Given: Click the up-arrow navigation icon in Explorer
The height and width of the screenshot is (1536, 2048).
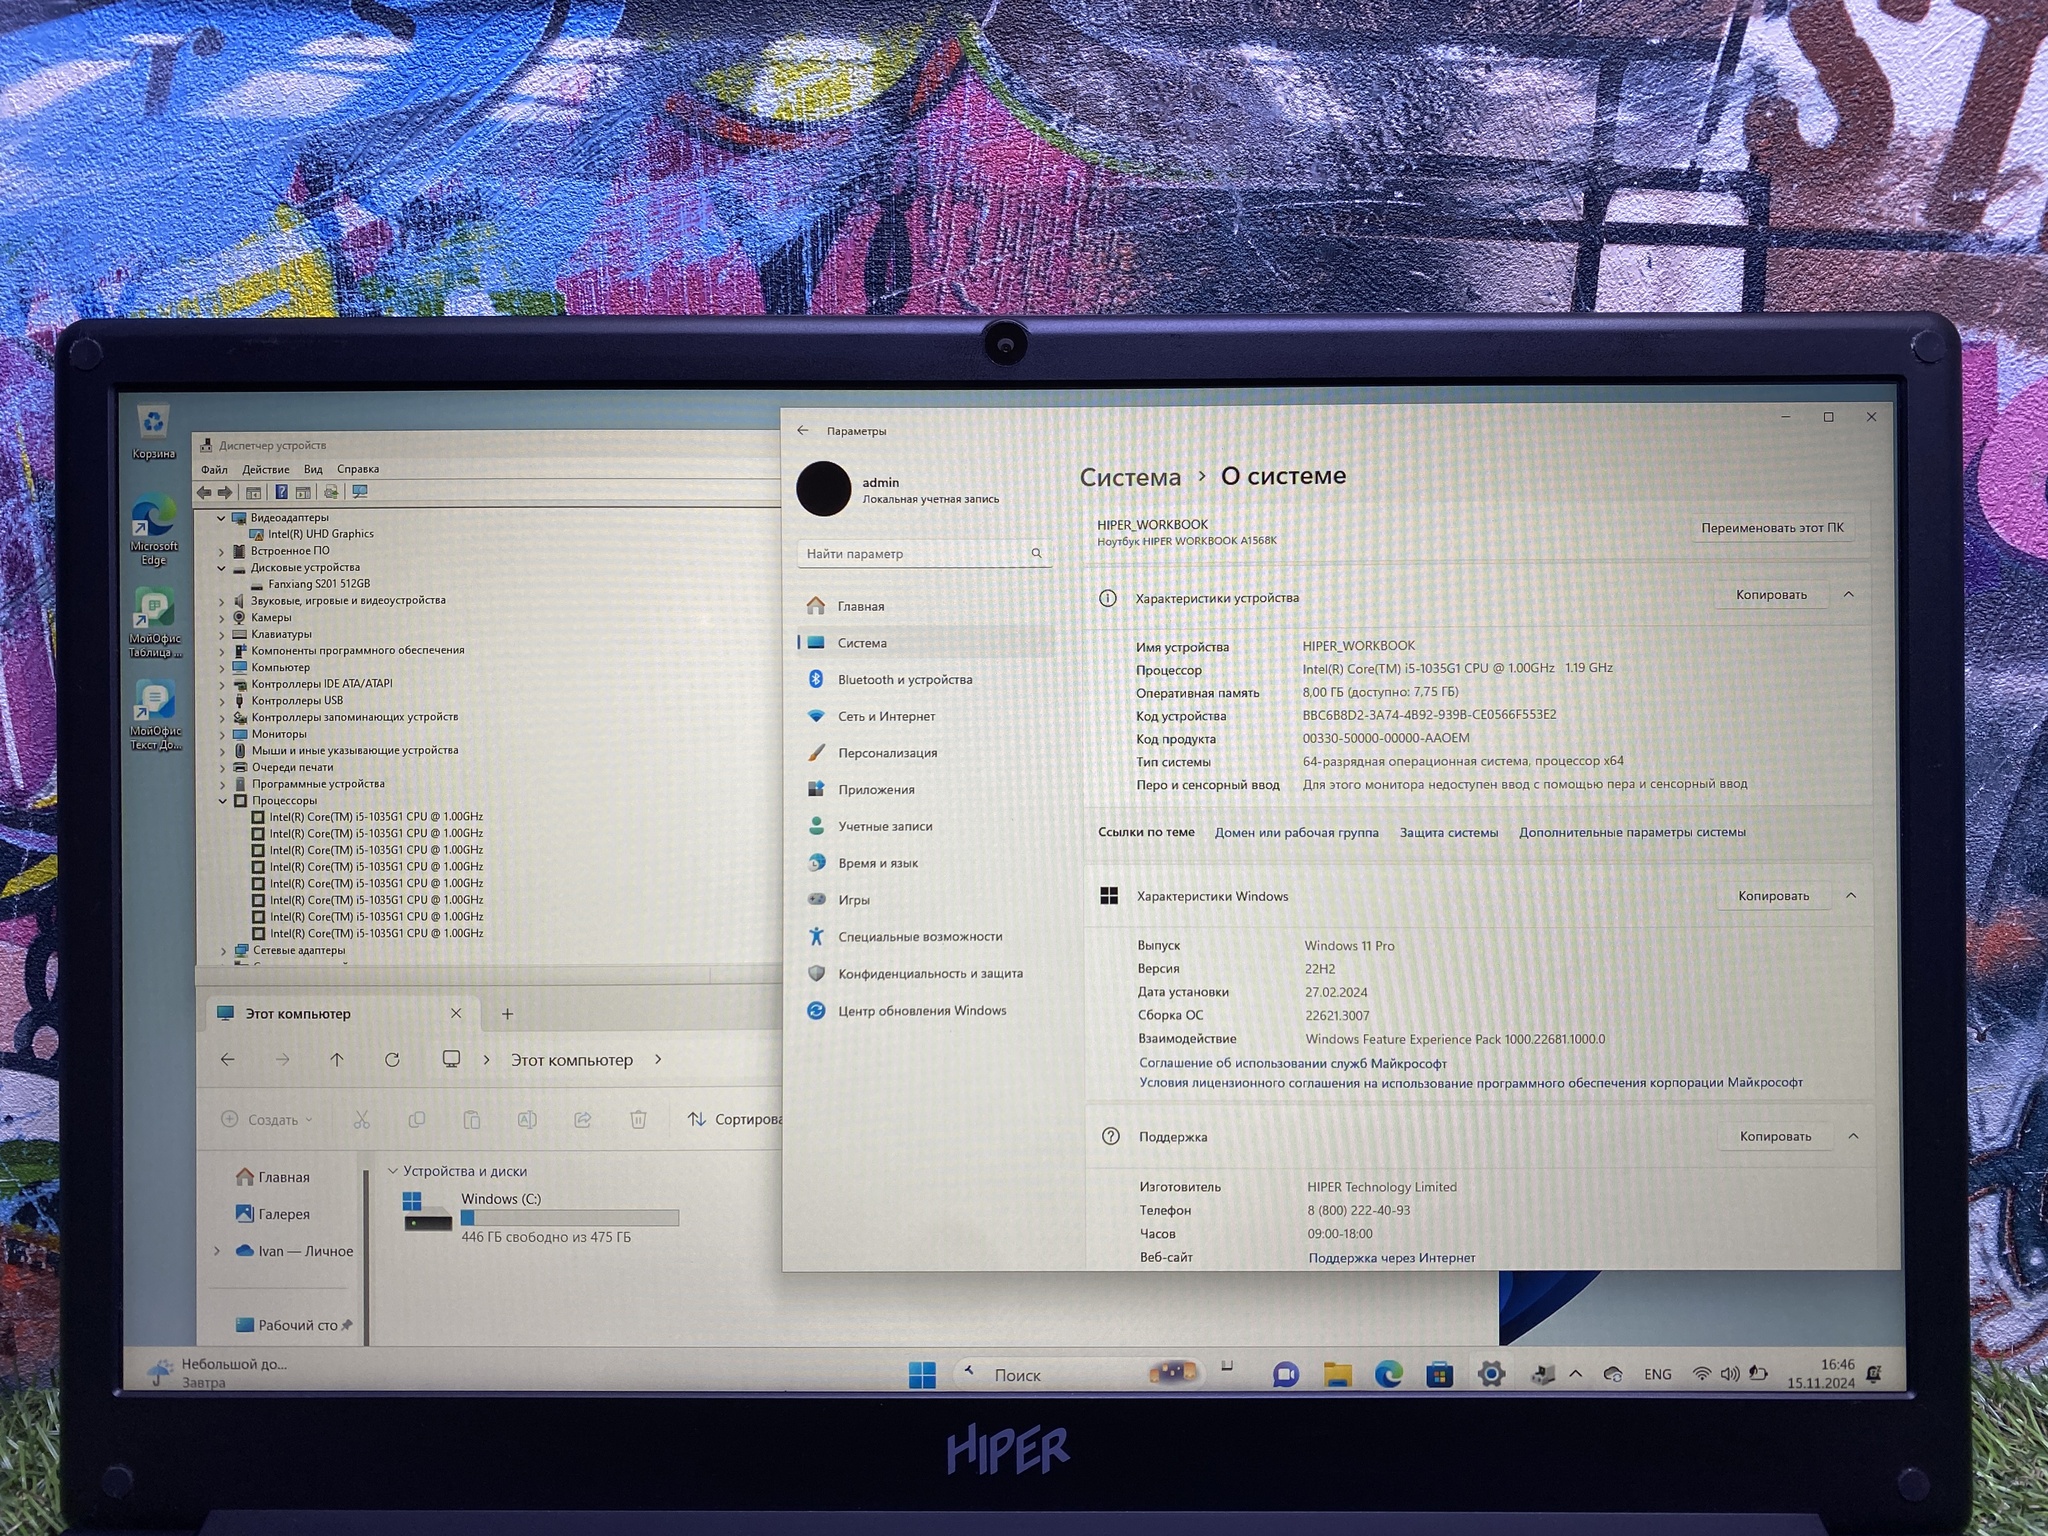Looking at the screenshot, I should 337,1060.
